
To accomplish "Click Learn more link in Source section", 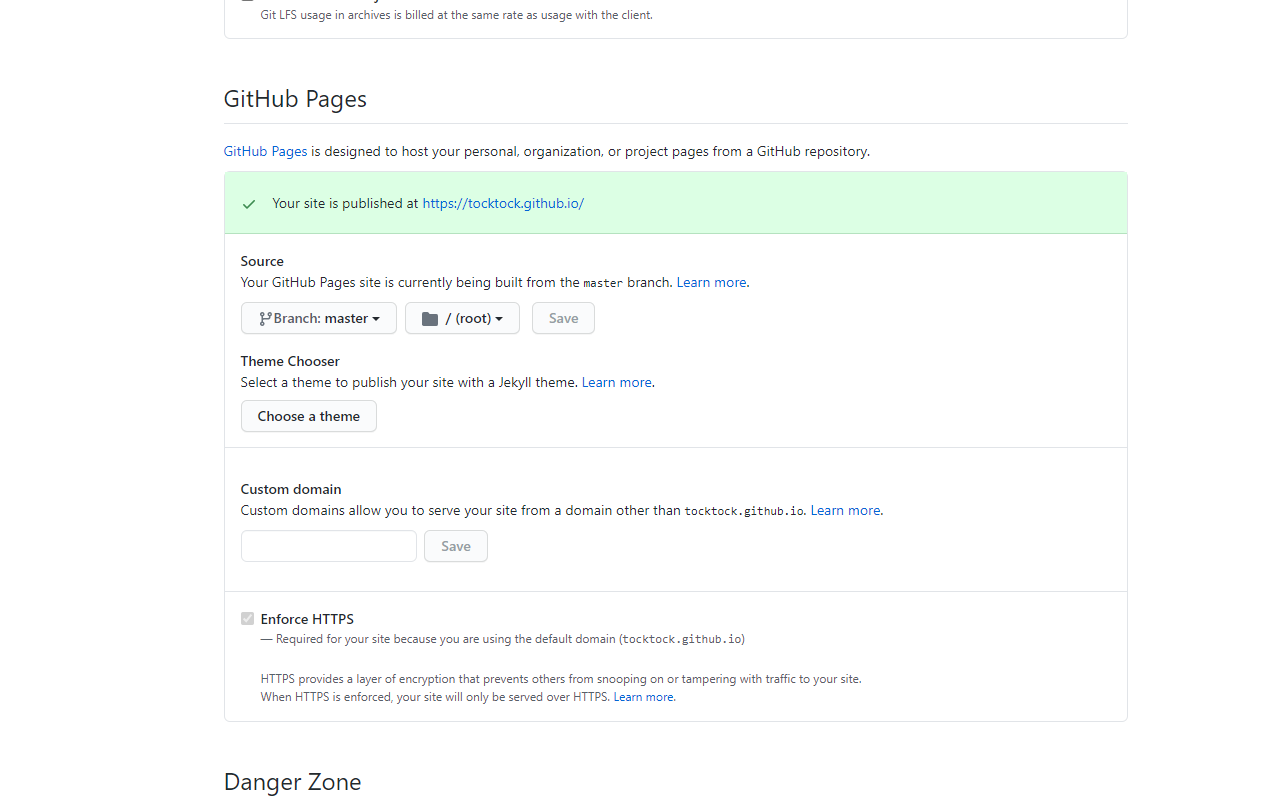I will (x=711, y=282).
